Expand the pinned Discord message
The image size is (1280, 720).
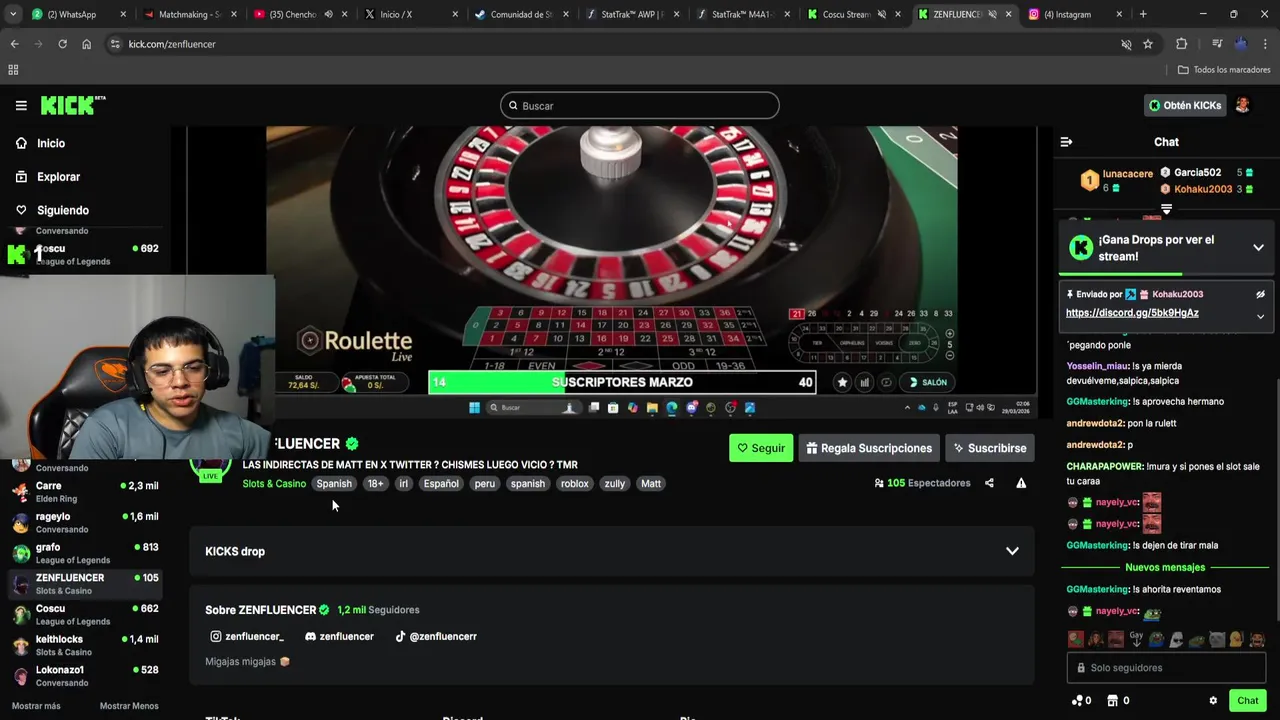tap(1260, 317)
